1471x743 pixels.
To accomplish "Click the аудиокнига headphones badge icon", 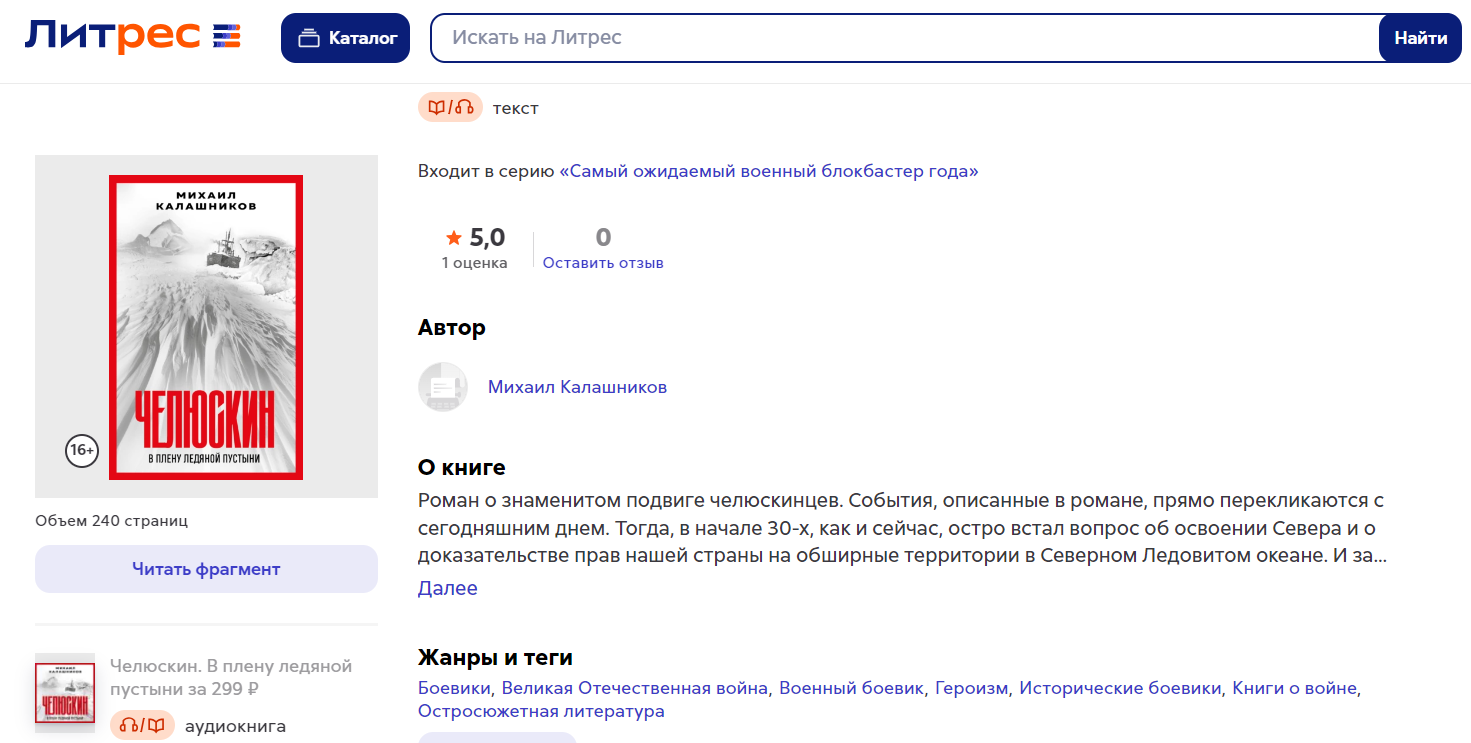I will 142,726.
